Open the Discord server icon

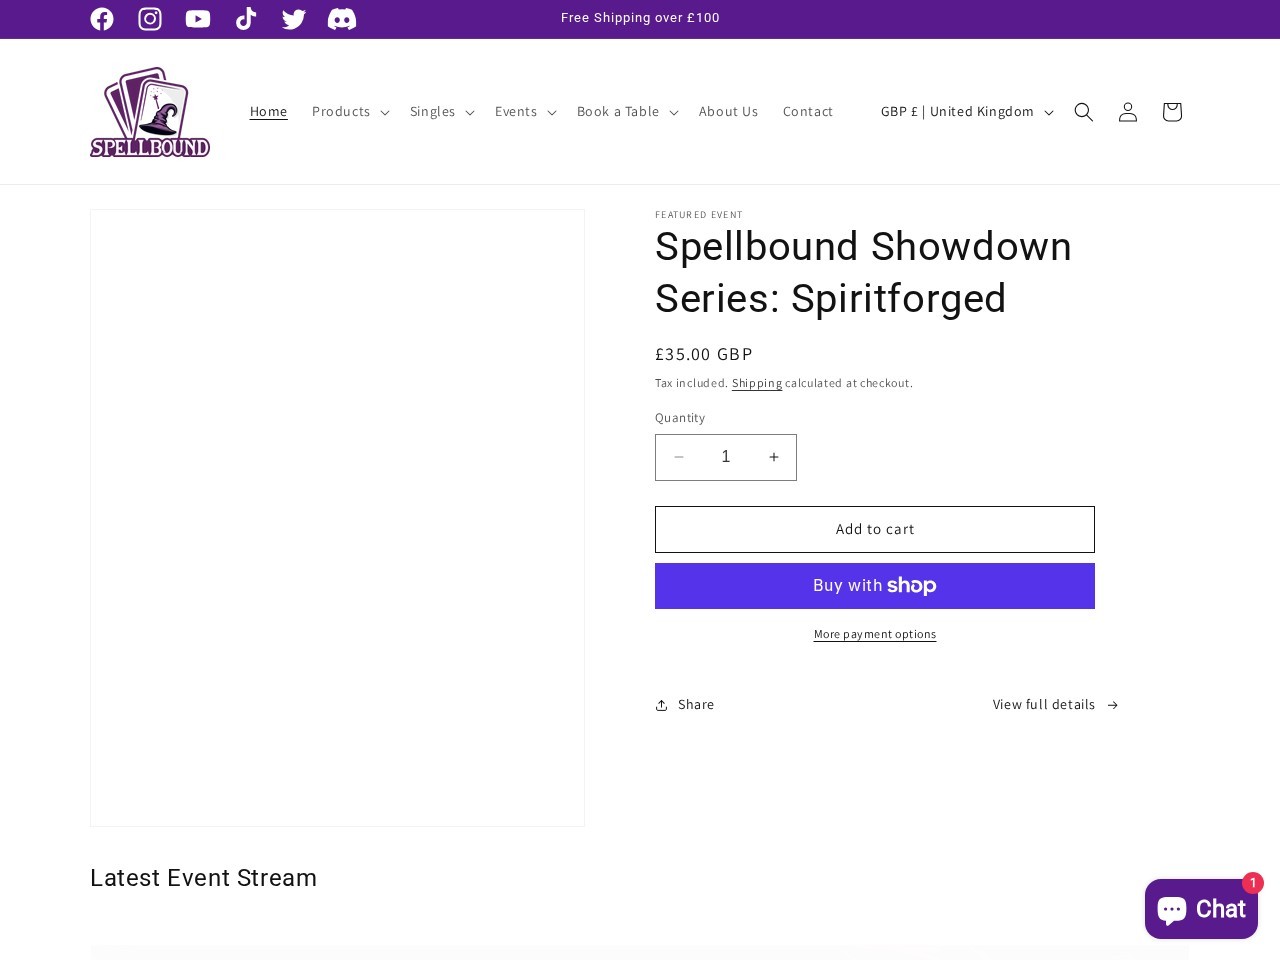pyautogui.click(x=342, y=19)
